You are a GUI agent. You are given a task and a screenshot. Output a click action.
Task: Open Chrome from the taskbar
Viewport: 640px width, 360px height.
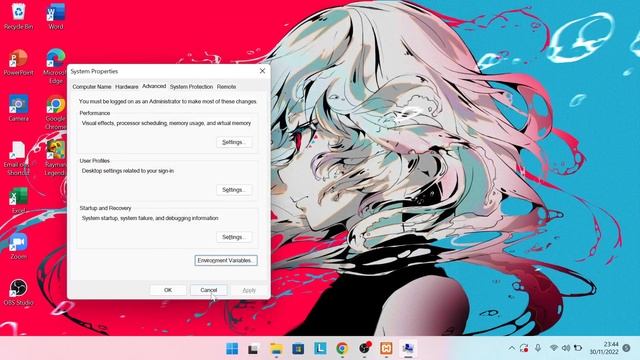[x=342, y=349]
